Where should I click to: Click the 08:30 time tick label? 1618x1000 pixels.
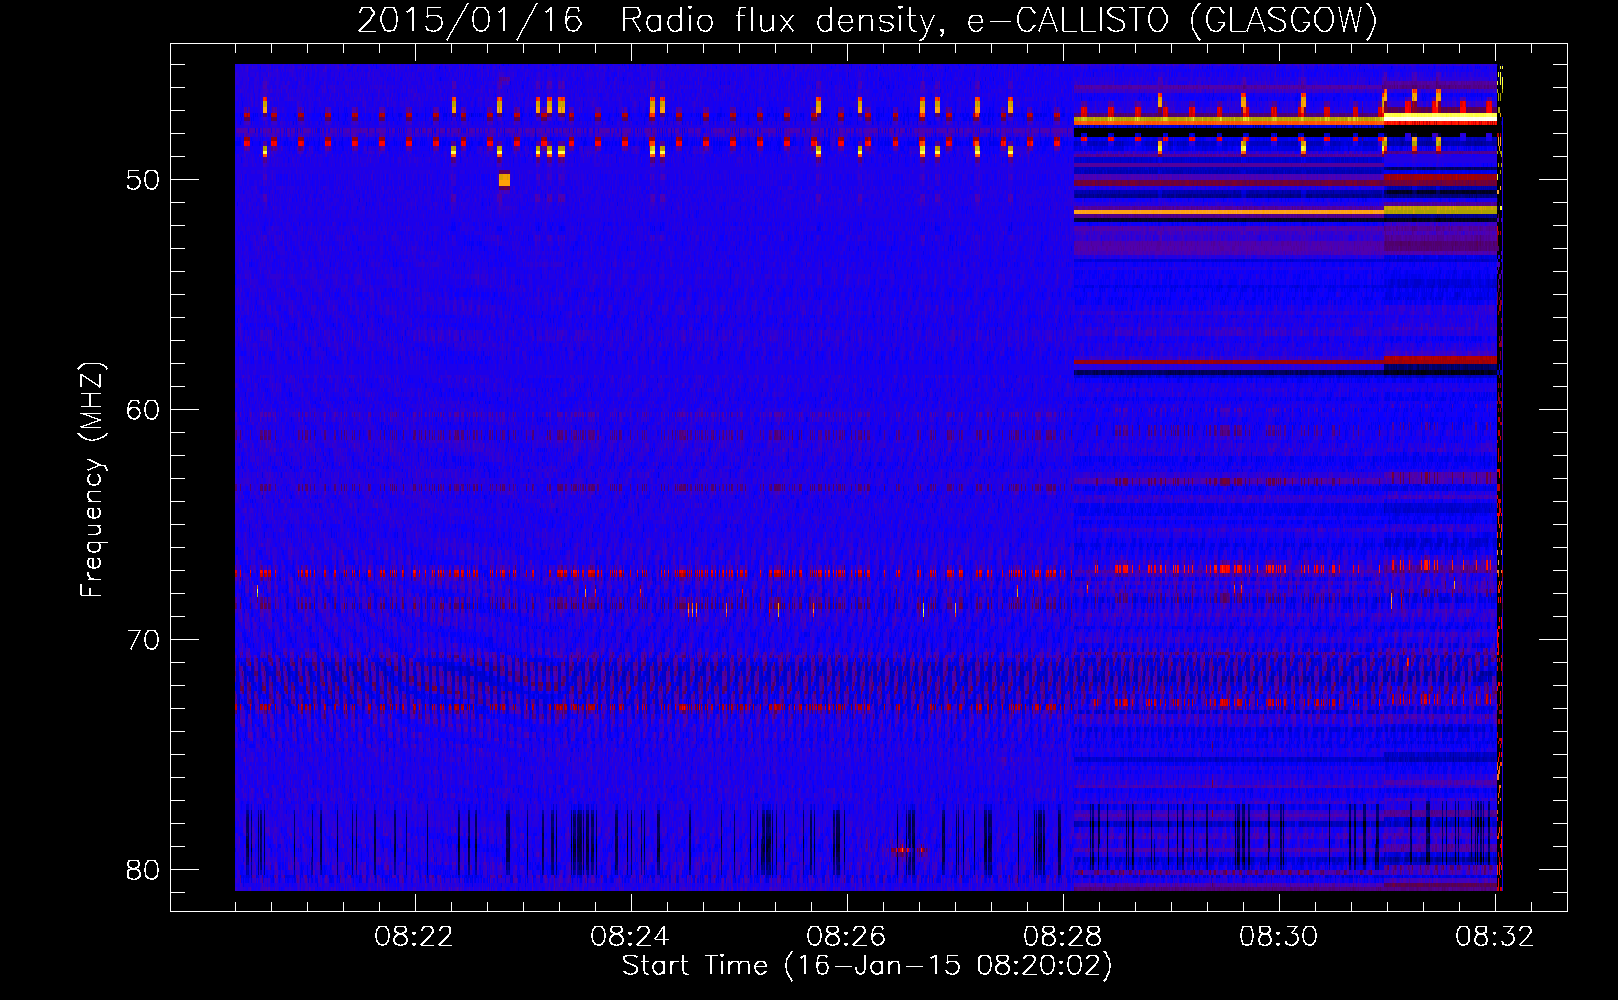pos(1278,937)
